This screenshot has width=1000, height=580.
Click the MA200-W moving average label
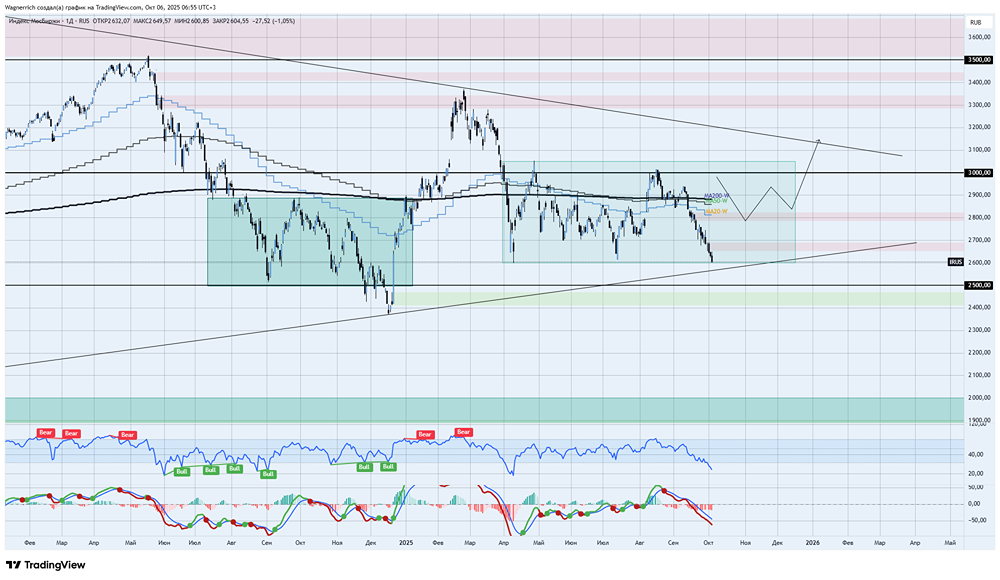tap(716, 196)
